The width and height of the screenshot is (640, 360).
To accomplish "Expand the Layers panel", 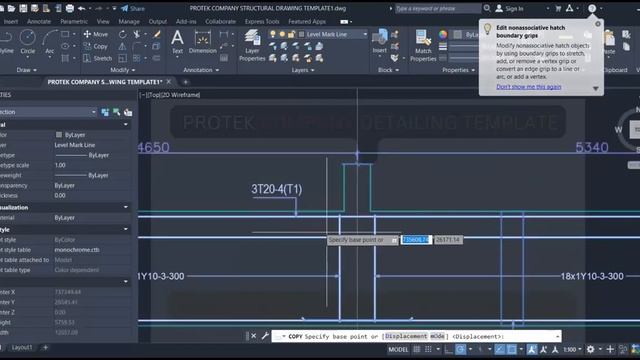I will coord(303,70).
